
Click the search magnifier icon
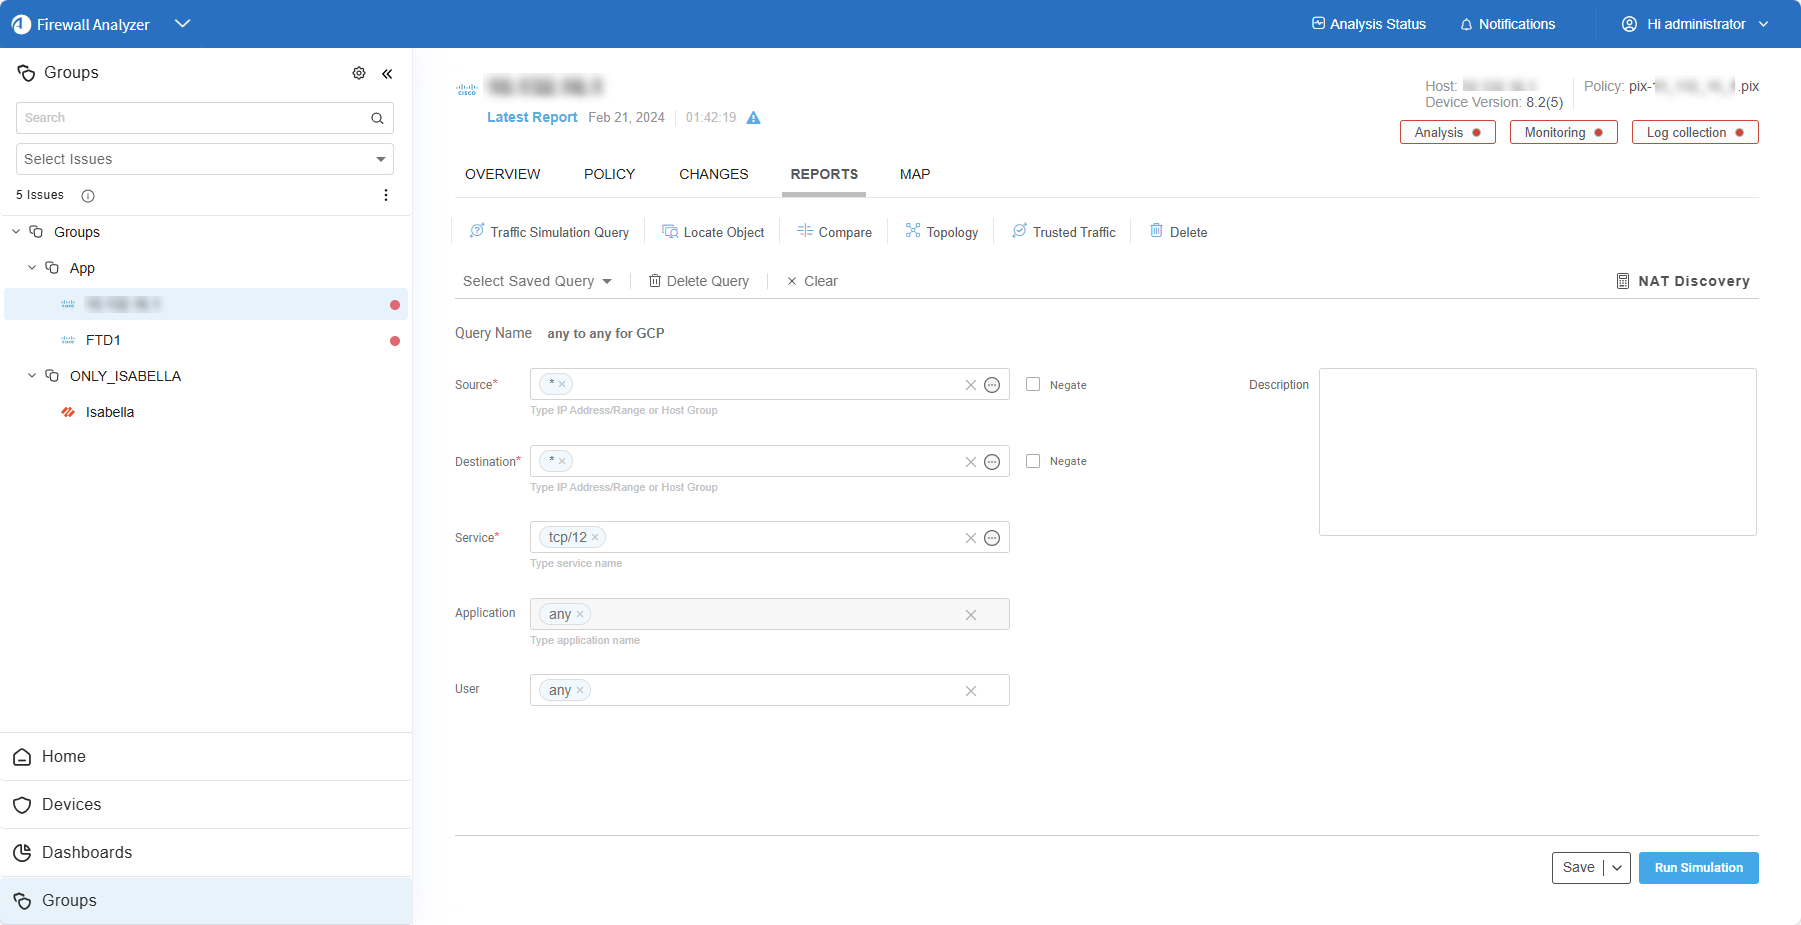pos(377,118)
